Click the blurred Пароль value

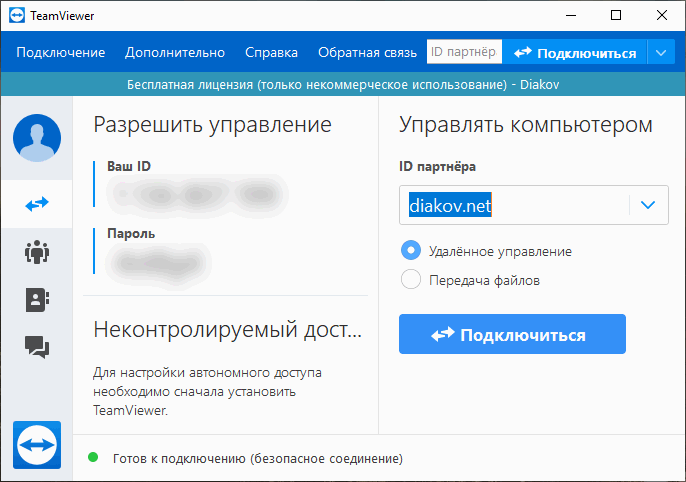tap(159, 264)
